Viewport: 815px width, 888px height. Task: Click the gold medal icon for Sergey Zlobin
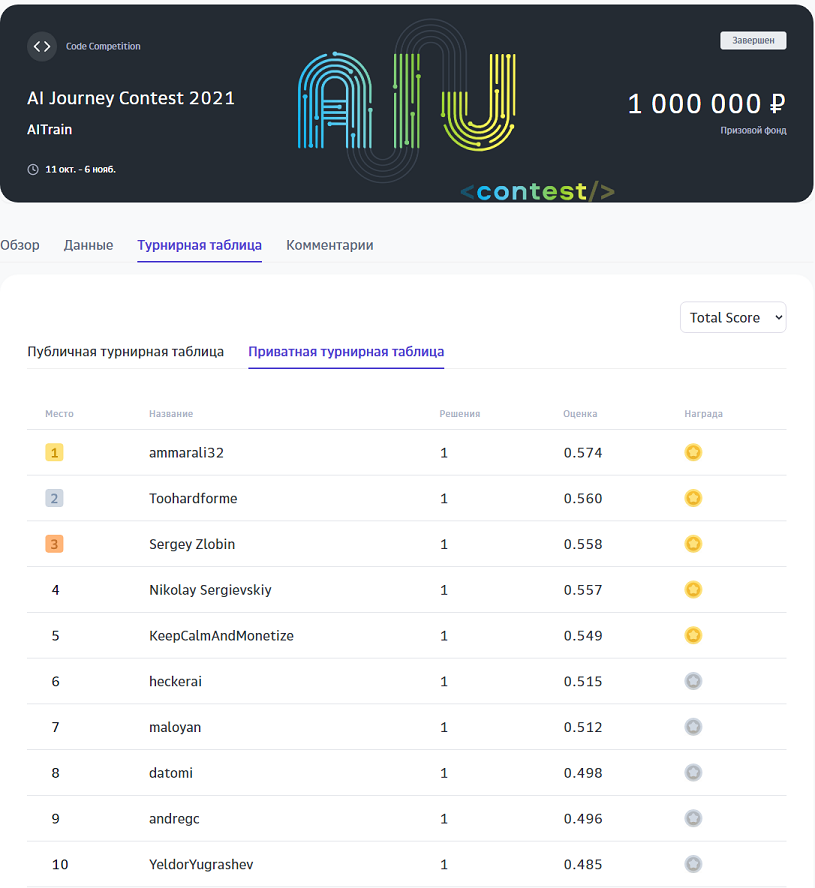coord(693,544)
